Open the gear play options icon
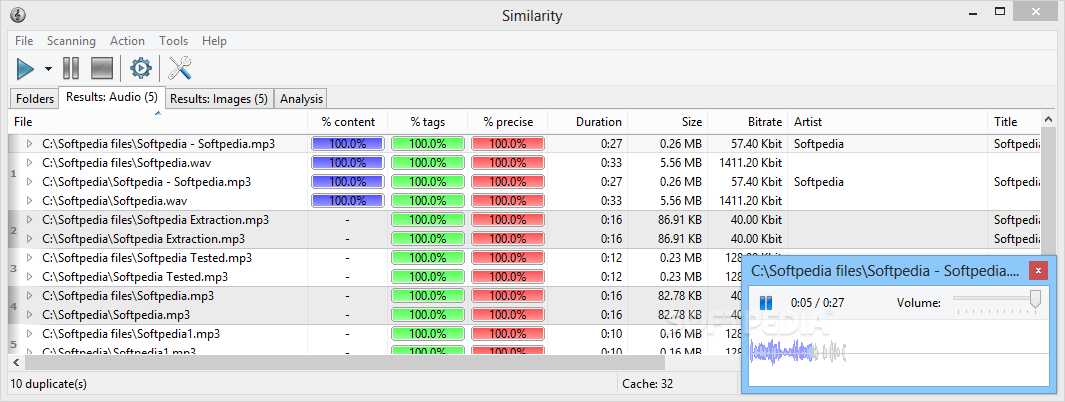Screen dimensions: 1065x402 point(140,68)
